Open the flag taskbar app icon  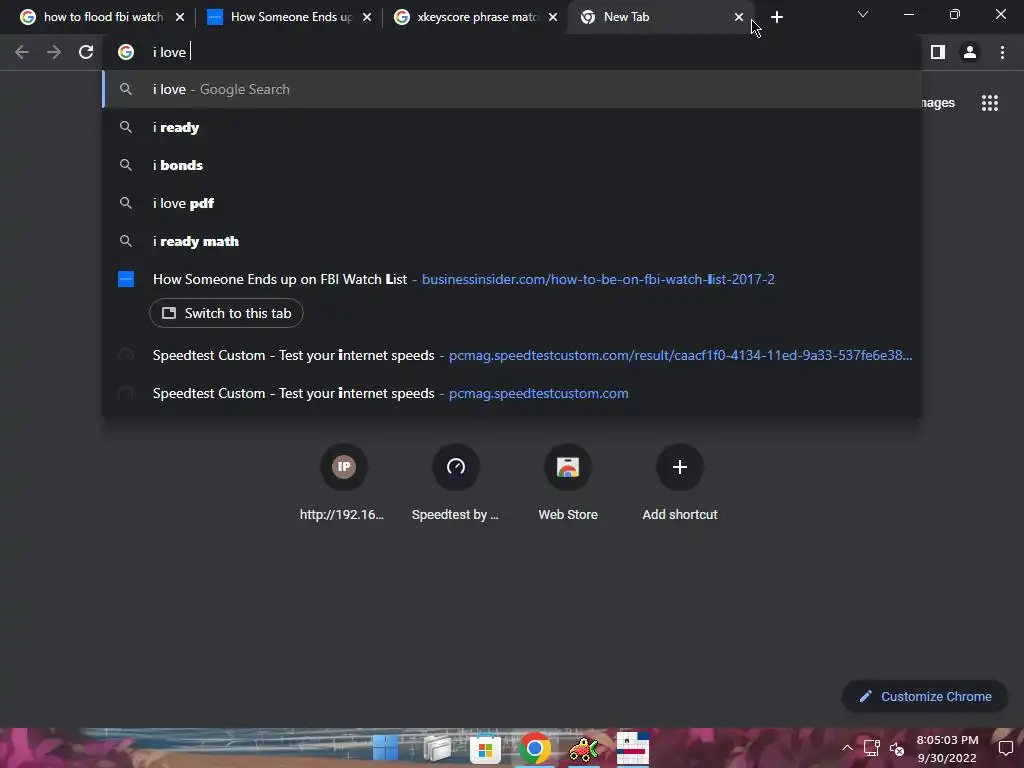(x=633, y=748)
